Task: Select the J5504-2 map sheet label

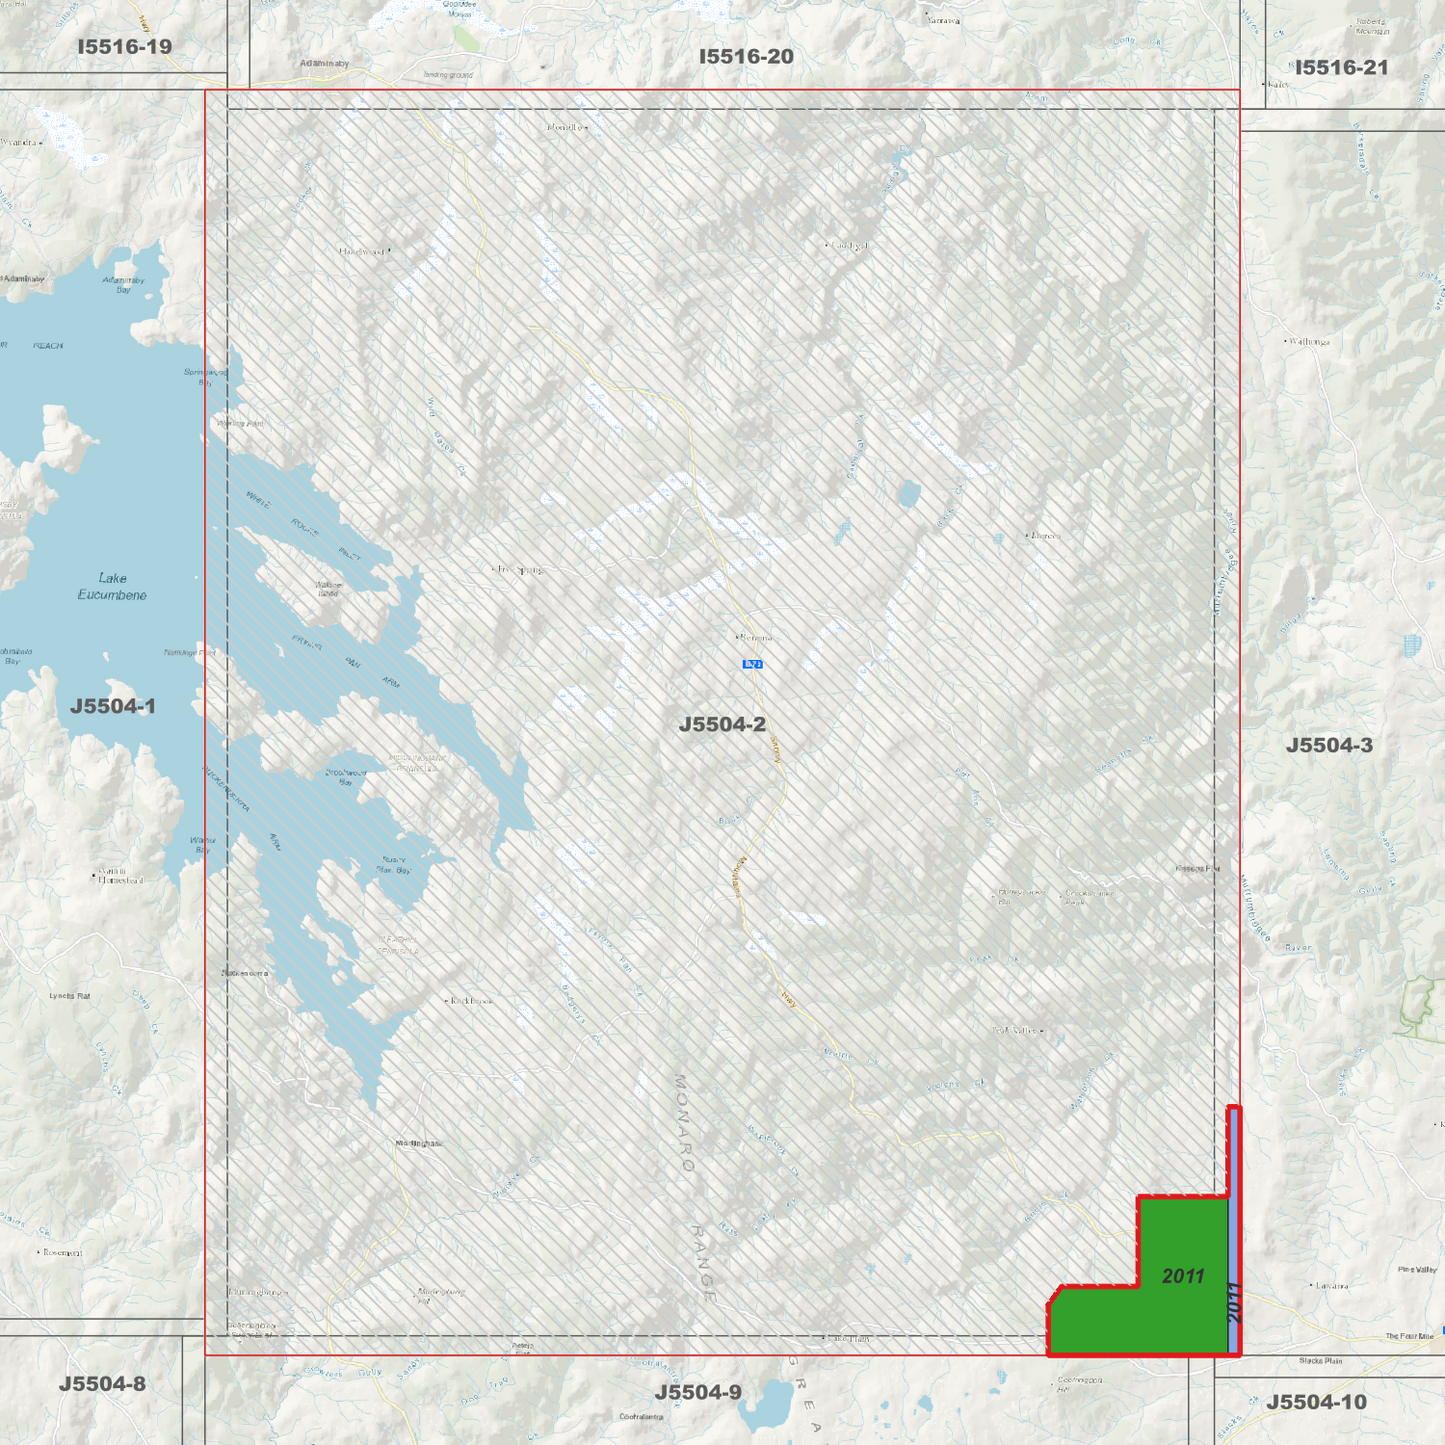Action: [x=722, y=725]
